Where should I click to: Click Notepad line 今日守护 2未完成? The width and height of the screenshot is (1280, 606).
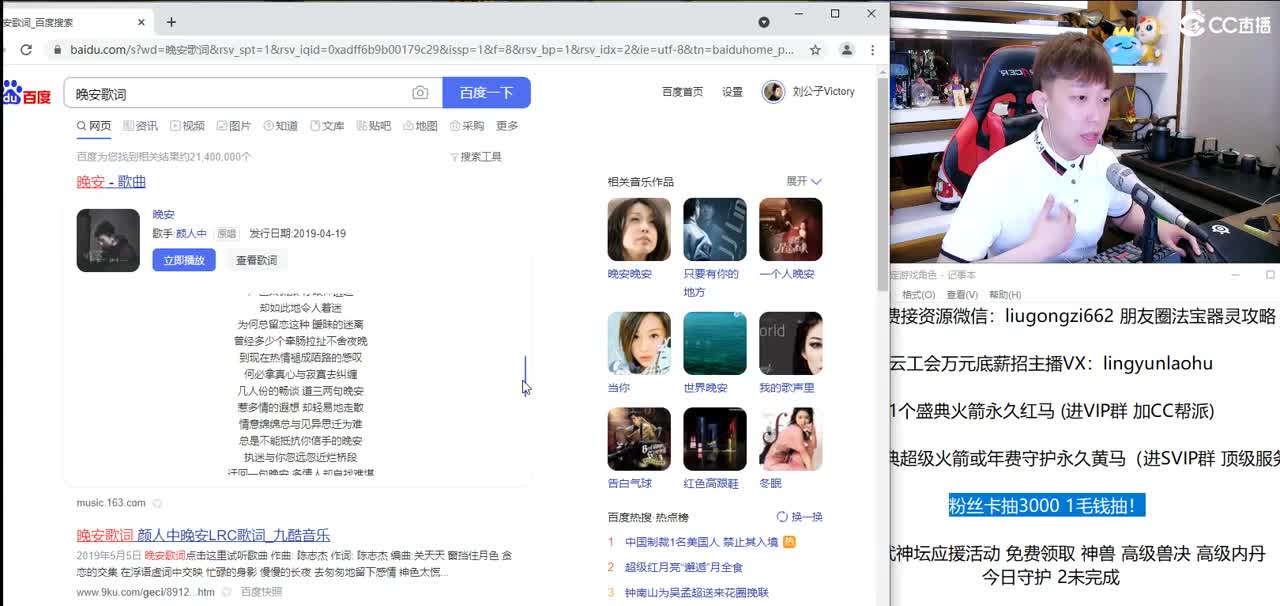(x=1050, y=577)
